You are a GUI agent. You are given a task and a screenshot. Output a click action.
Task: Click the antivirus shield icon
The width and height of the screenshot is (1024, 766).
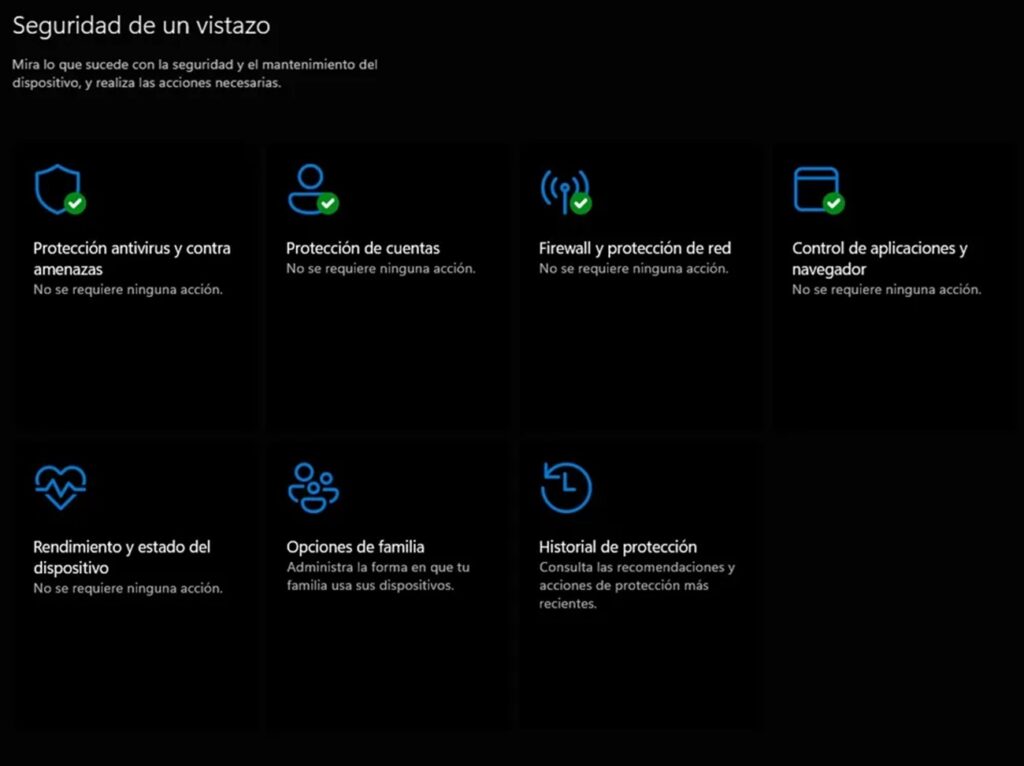pyautogui.click(x=60, y=189)
